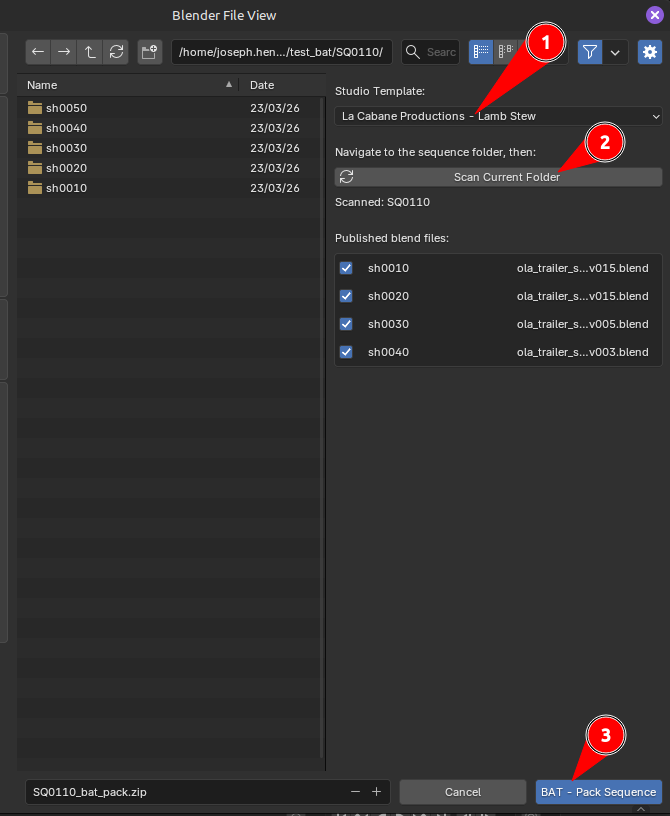Click the file path input field
Viewport: 670px width, 816px height.
coord(281,52)
